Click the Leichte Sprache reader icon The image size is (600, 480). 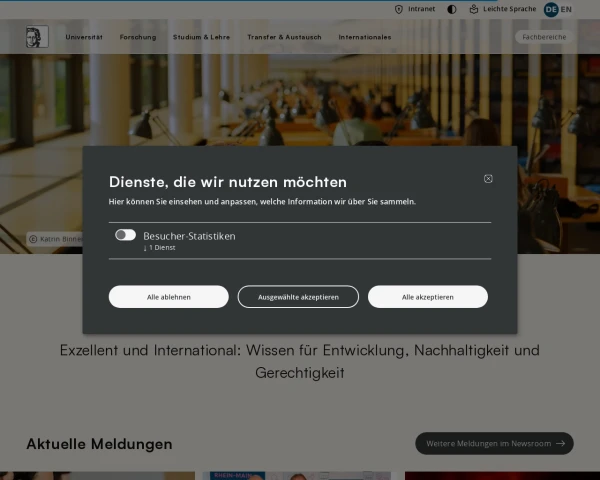click(x=474, y=9)
